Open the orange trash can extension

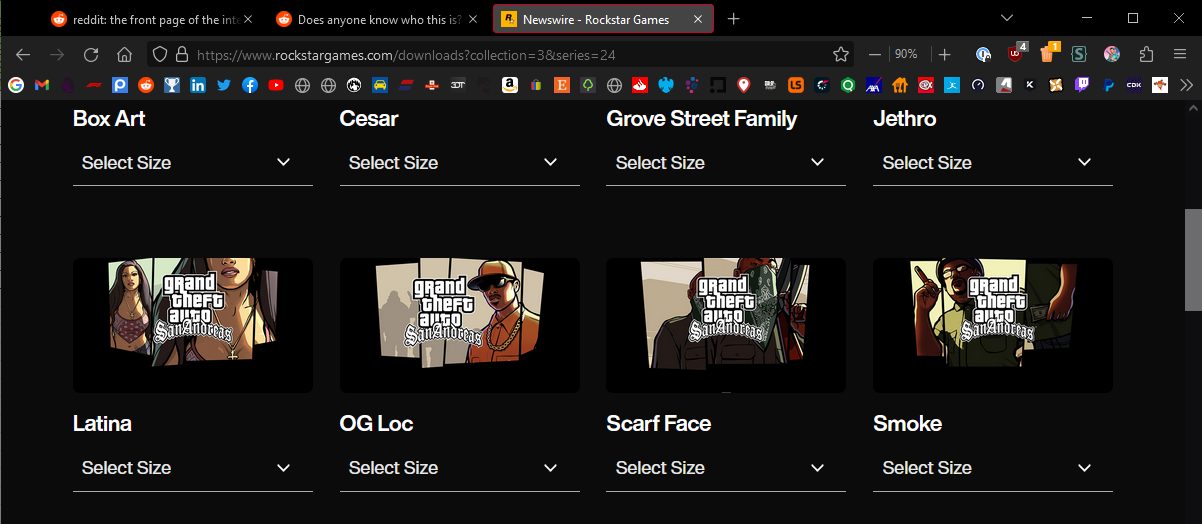coord(1047,54)
